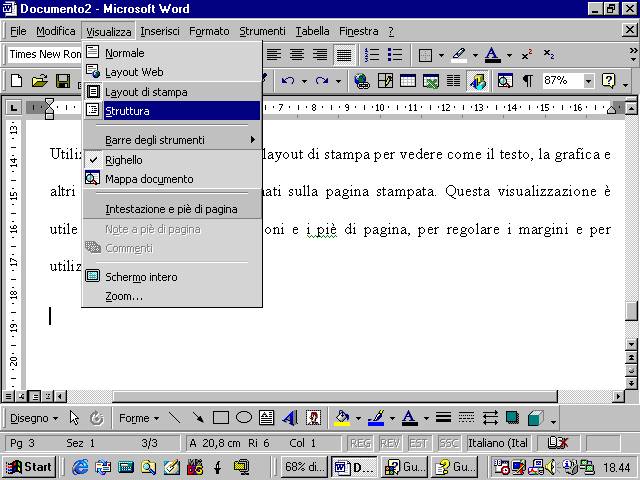
Task: Apply bulleted list
Action: [395, 55]
